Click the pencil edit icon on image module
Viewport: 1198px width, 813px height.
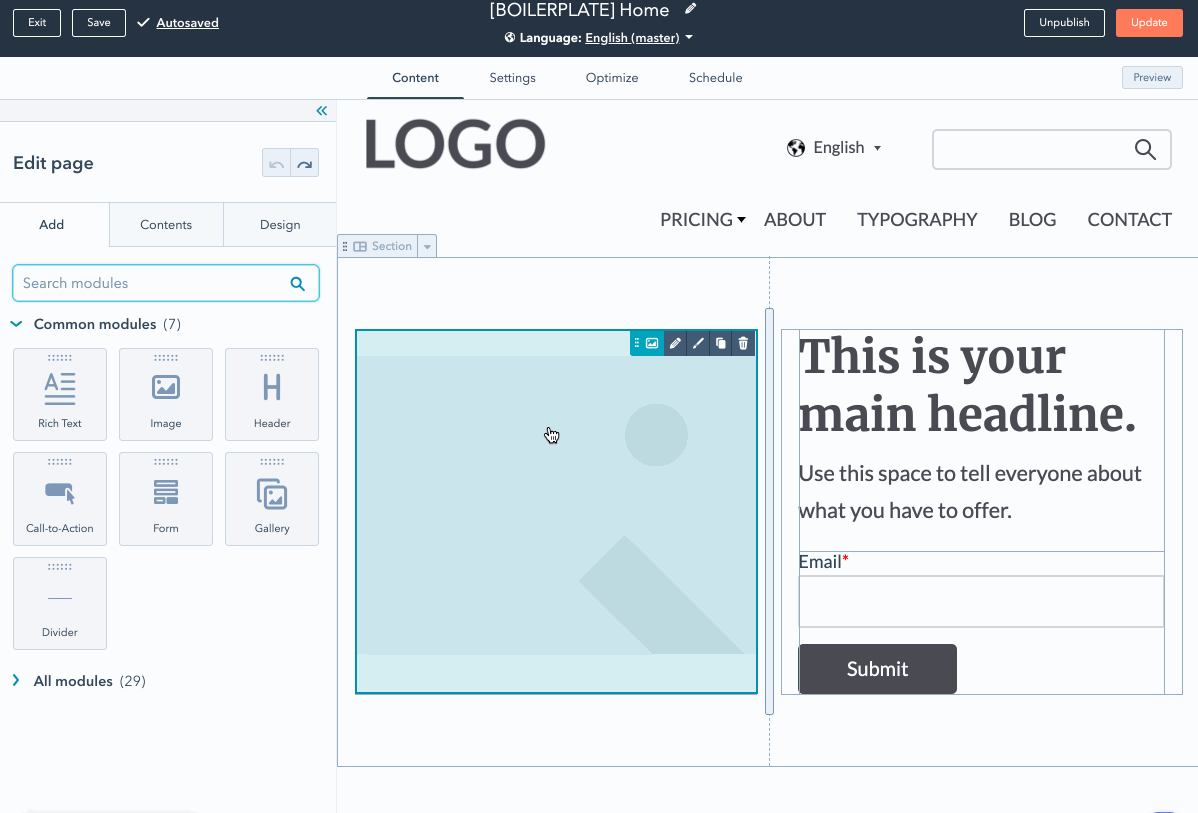tap(675, 343)
